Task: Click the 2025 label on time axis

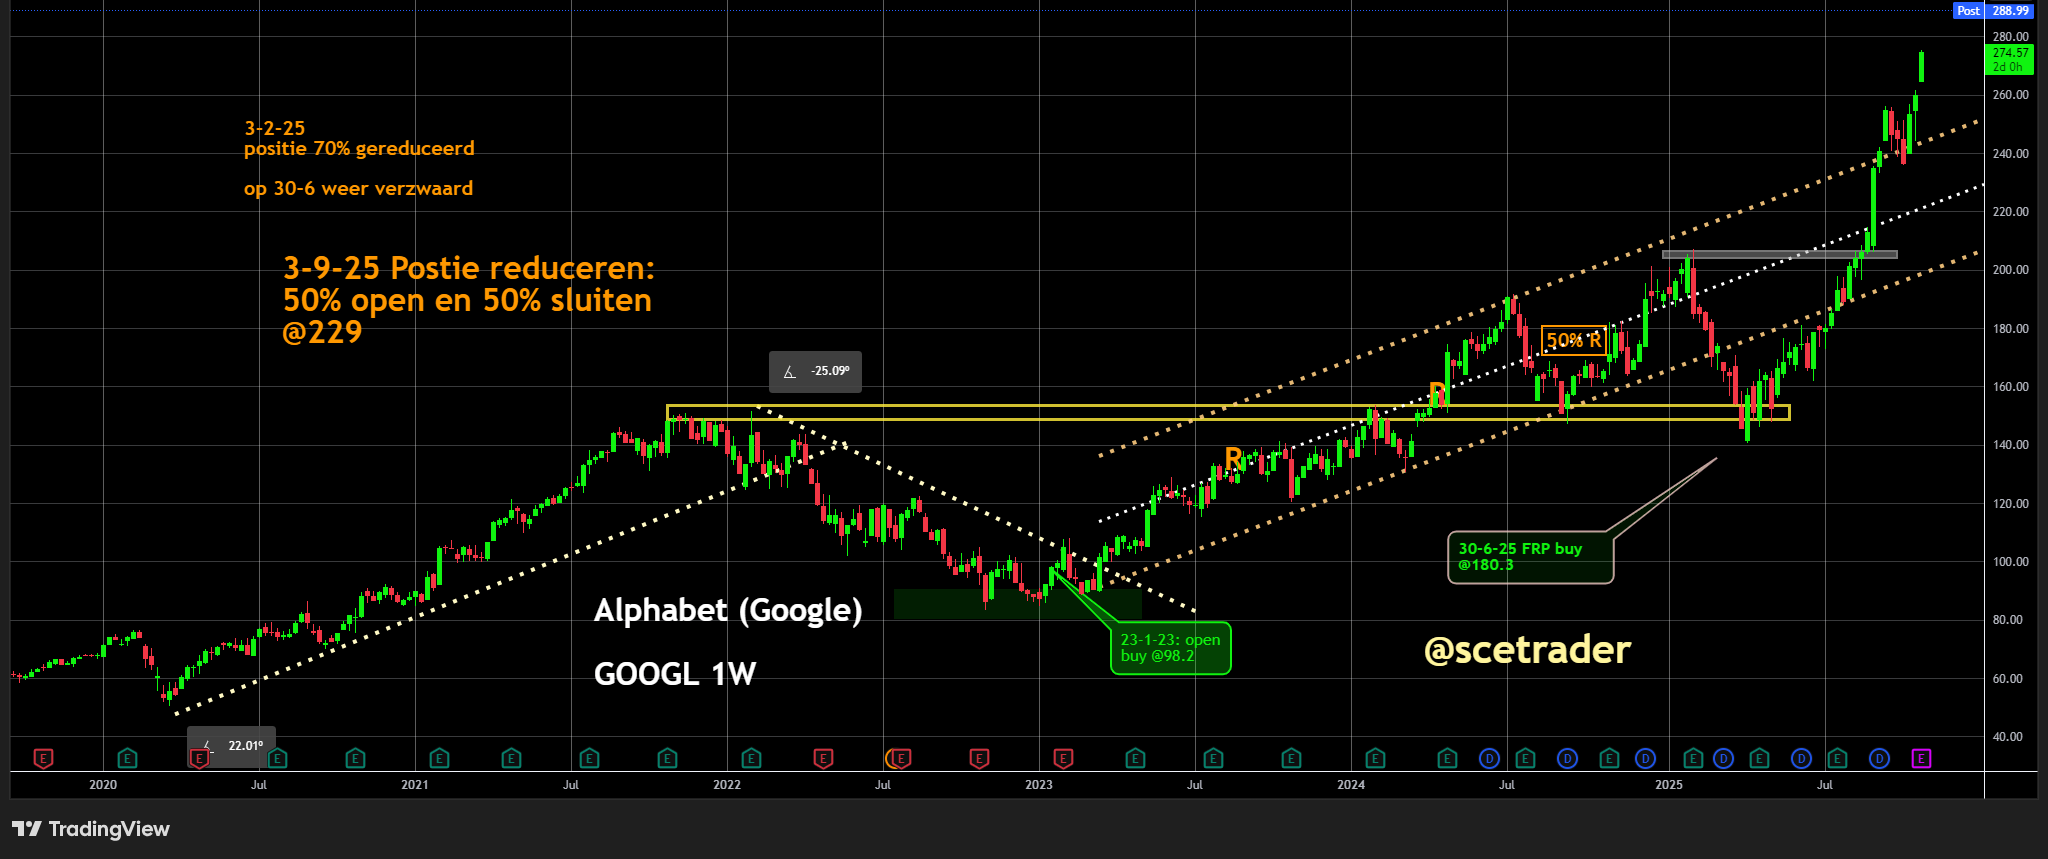Action: click(1669, 785)
